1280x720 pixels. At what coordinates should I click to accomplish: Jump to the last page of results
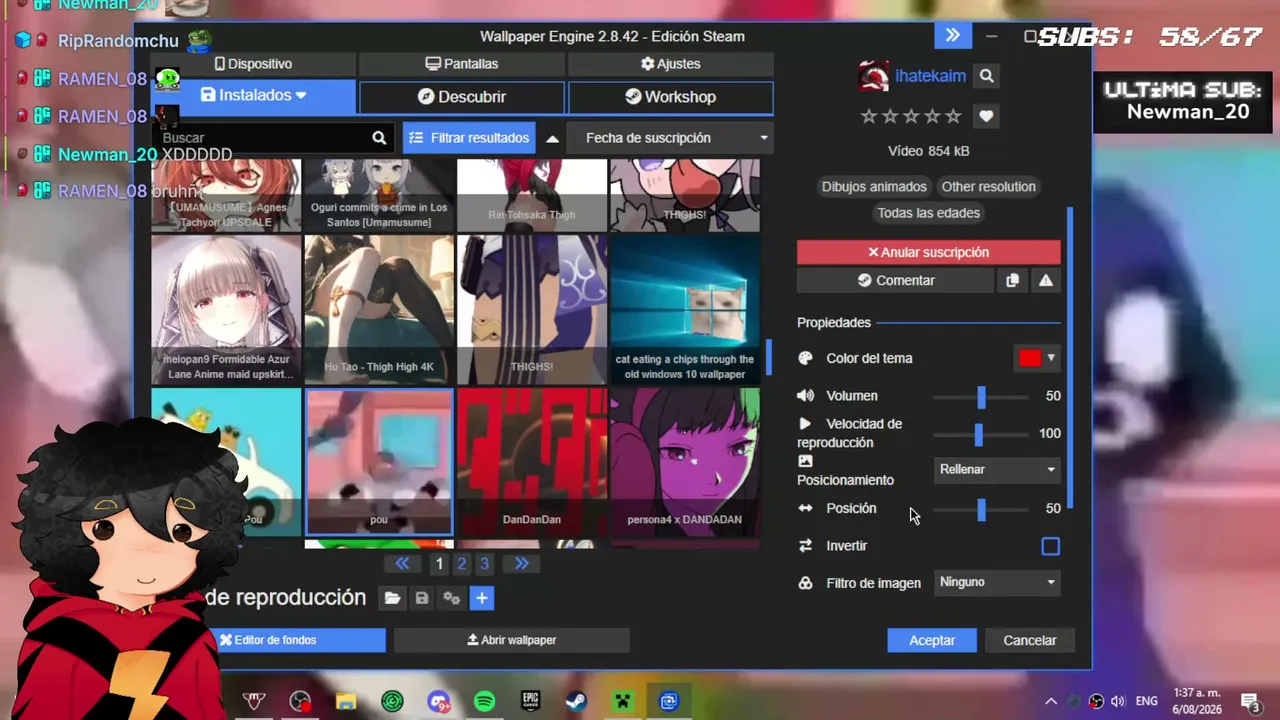coord(521,564)
